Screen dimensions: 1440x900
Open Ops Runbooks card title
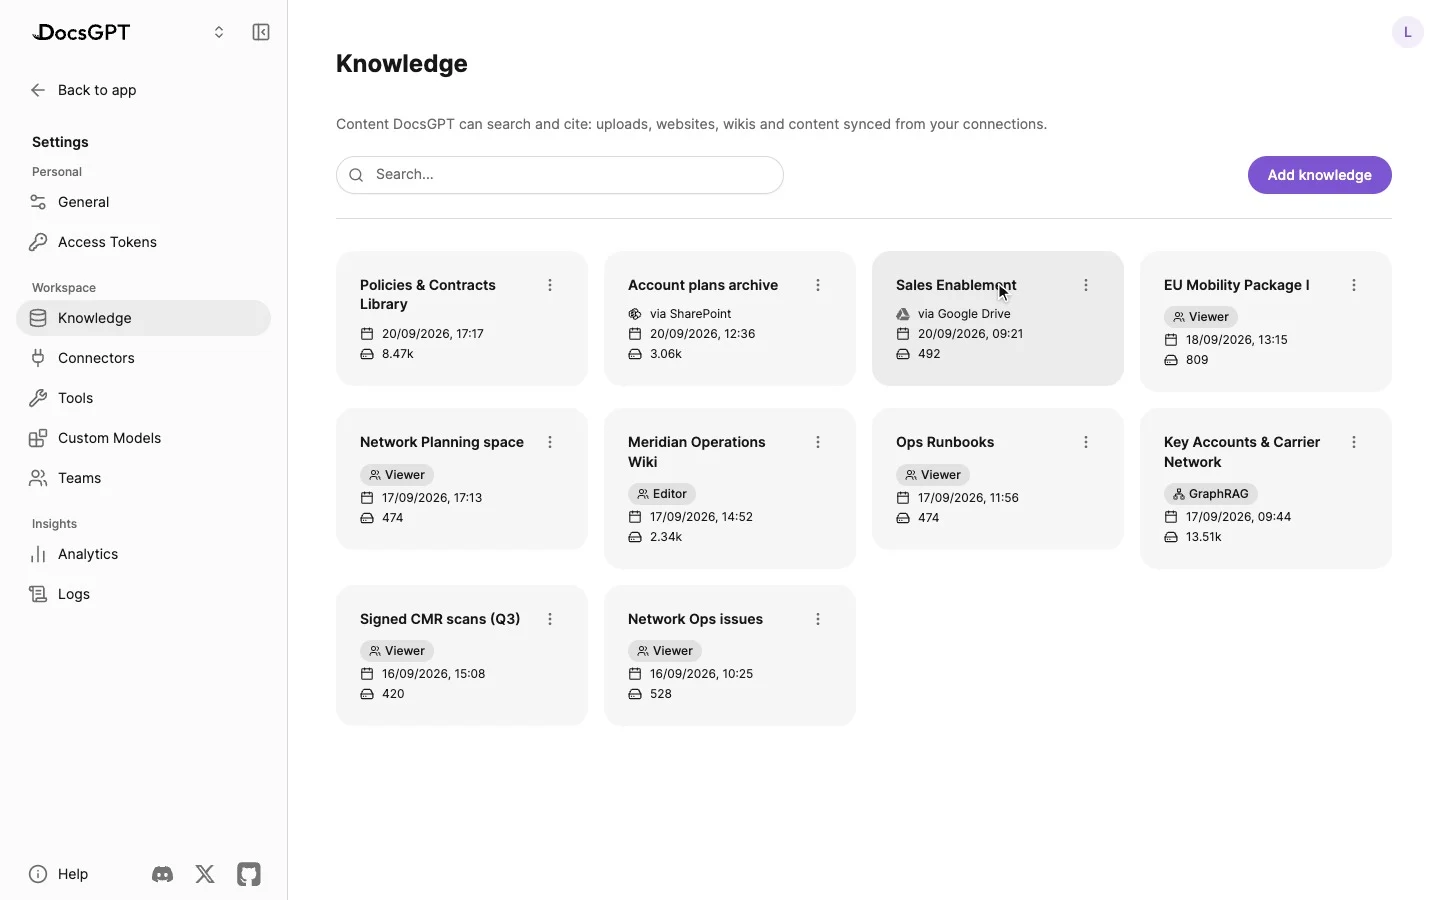click(x=945, y=442)
